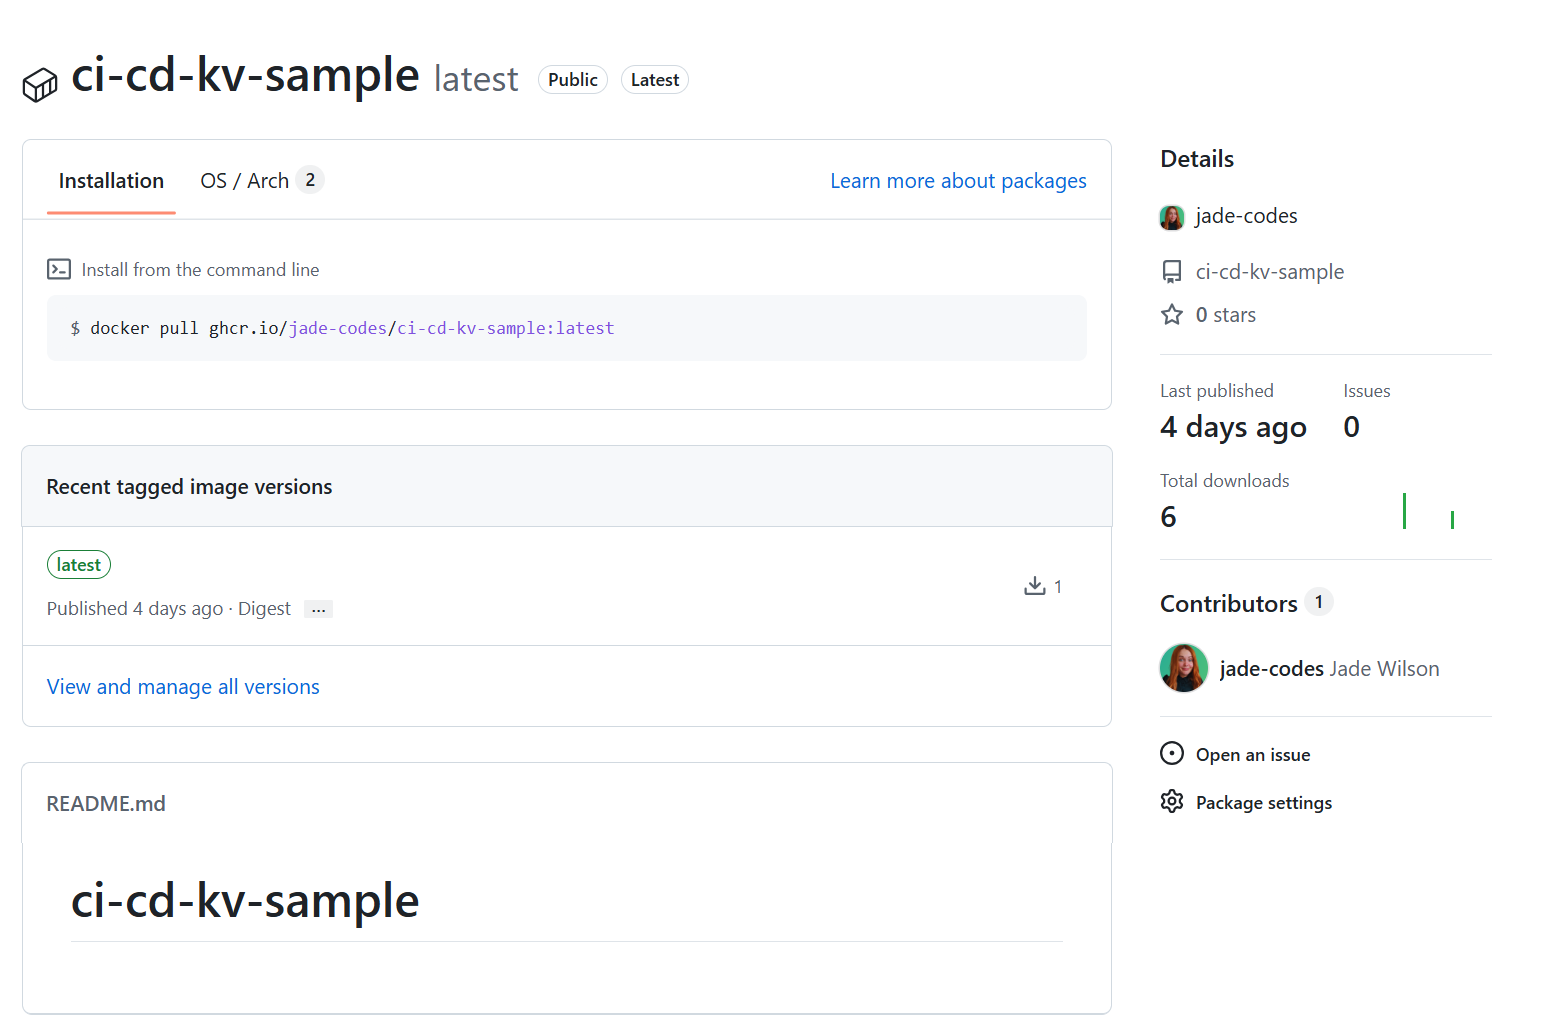1558x1033 pixels.
Task: Click the Public badge near the title
Action: 573,80
